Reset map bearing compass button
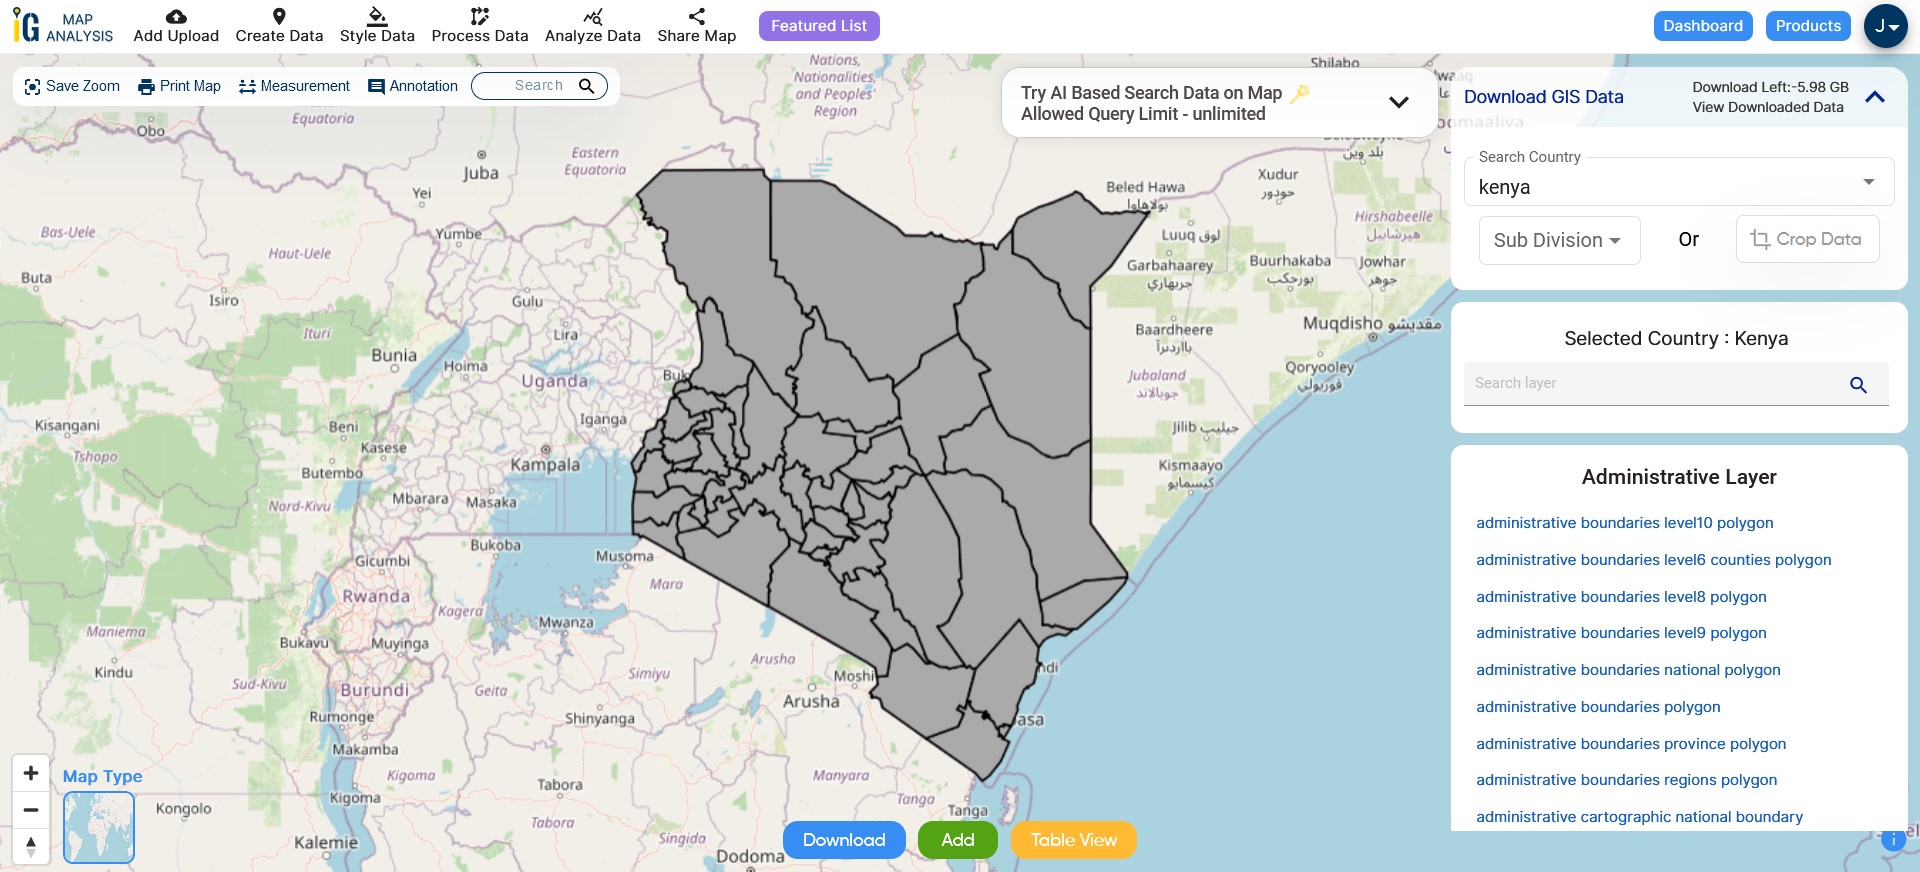Screen dimensions: 1920x872 pyautogui.click(x=31, y=847)
